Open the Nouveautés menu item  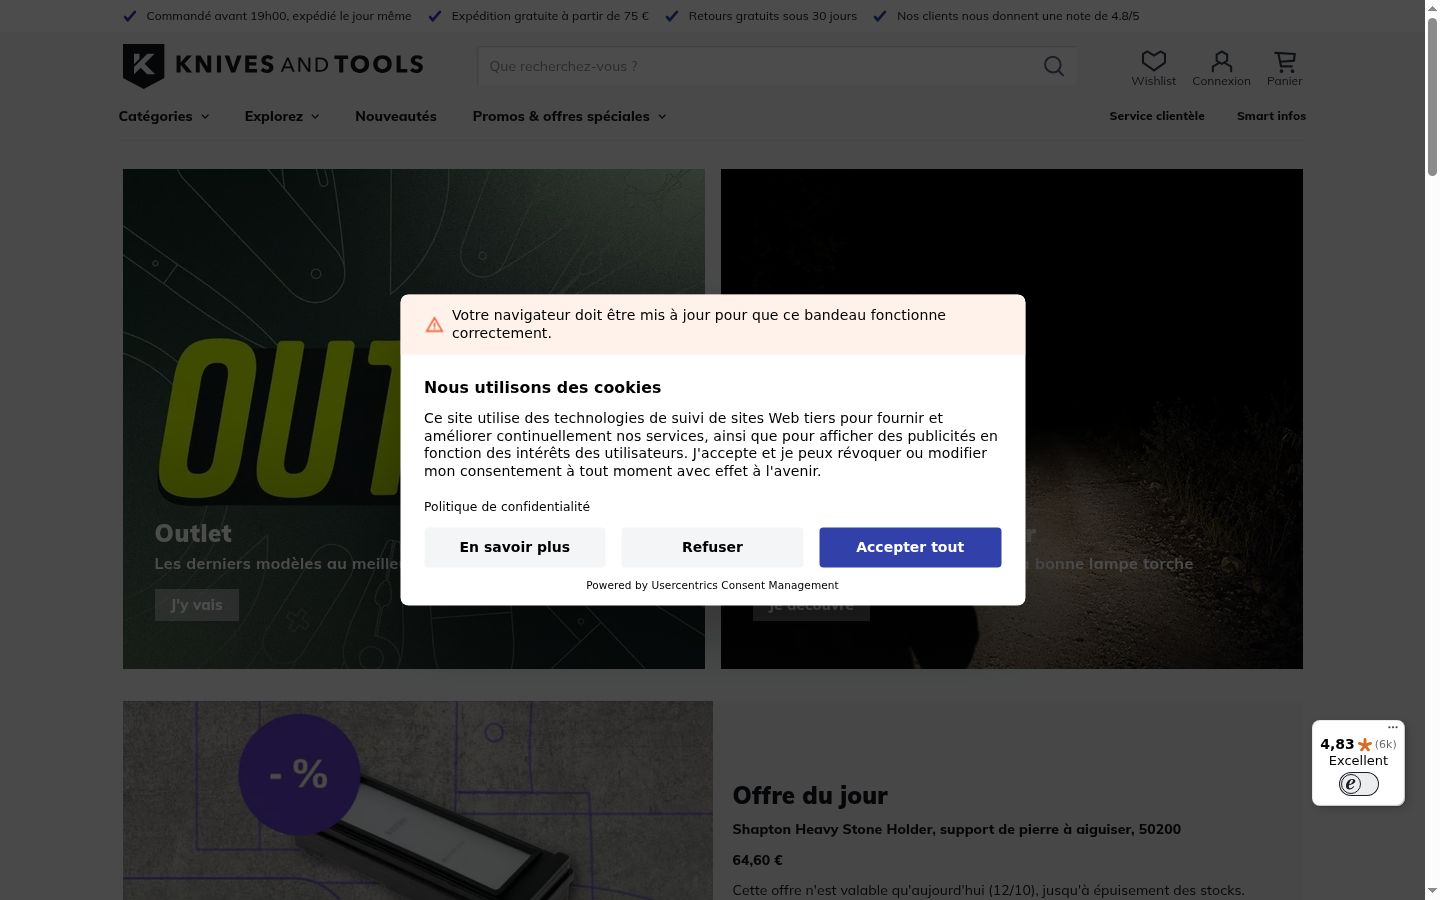[x=396, y=116]
